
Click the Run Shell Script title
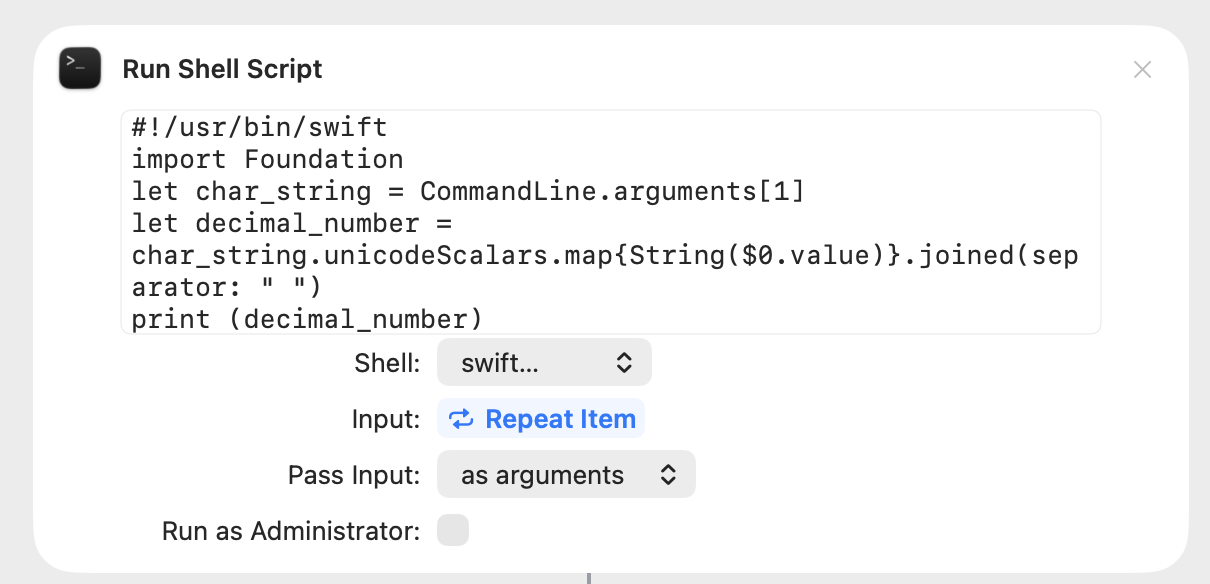(x=222, y=69)
